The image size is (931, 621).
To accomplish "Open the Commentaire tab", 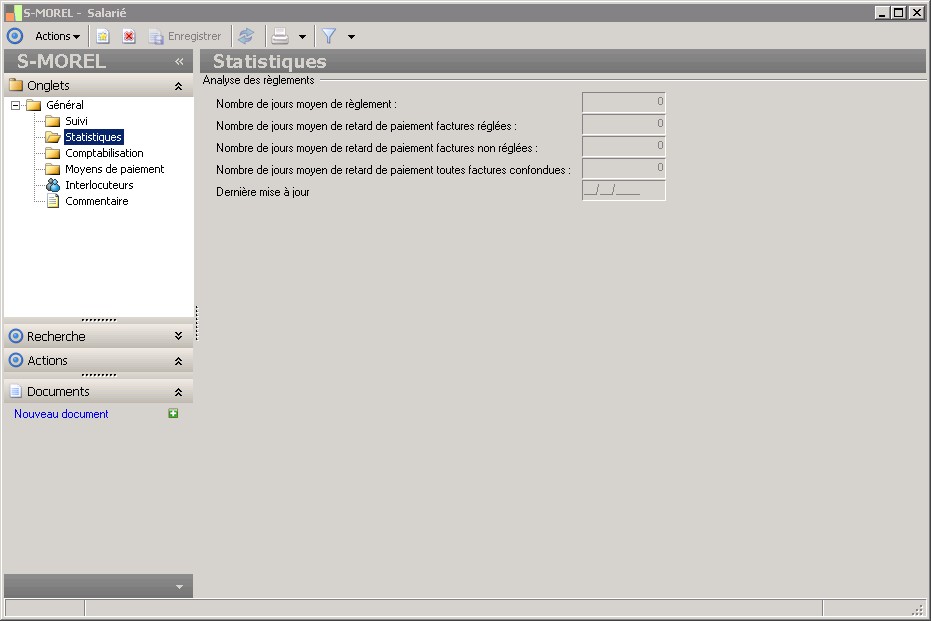I will (97, 201).
